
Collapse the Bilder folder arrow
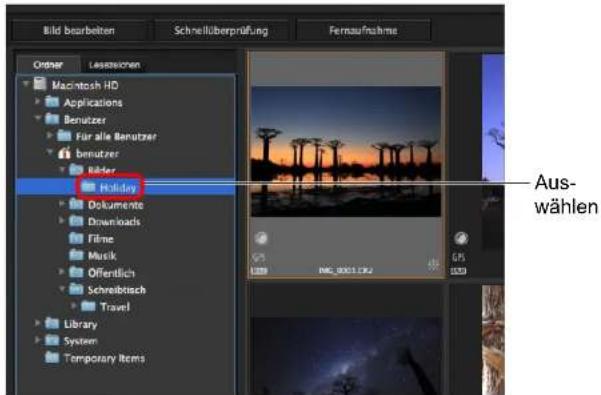(62, 169)
